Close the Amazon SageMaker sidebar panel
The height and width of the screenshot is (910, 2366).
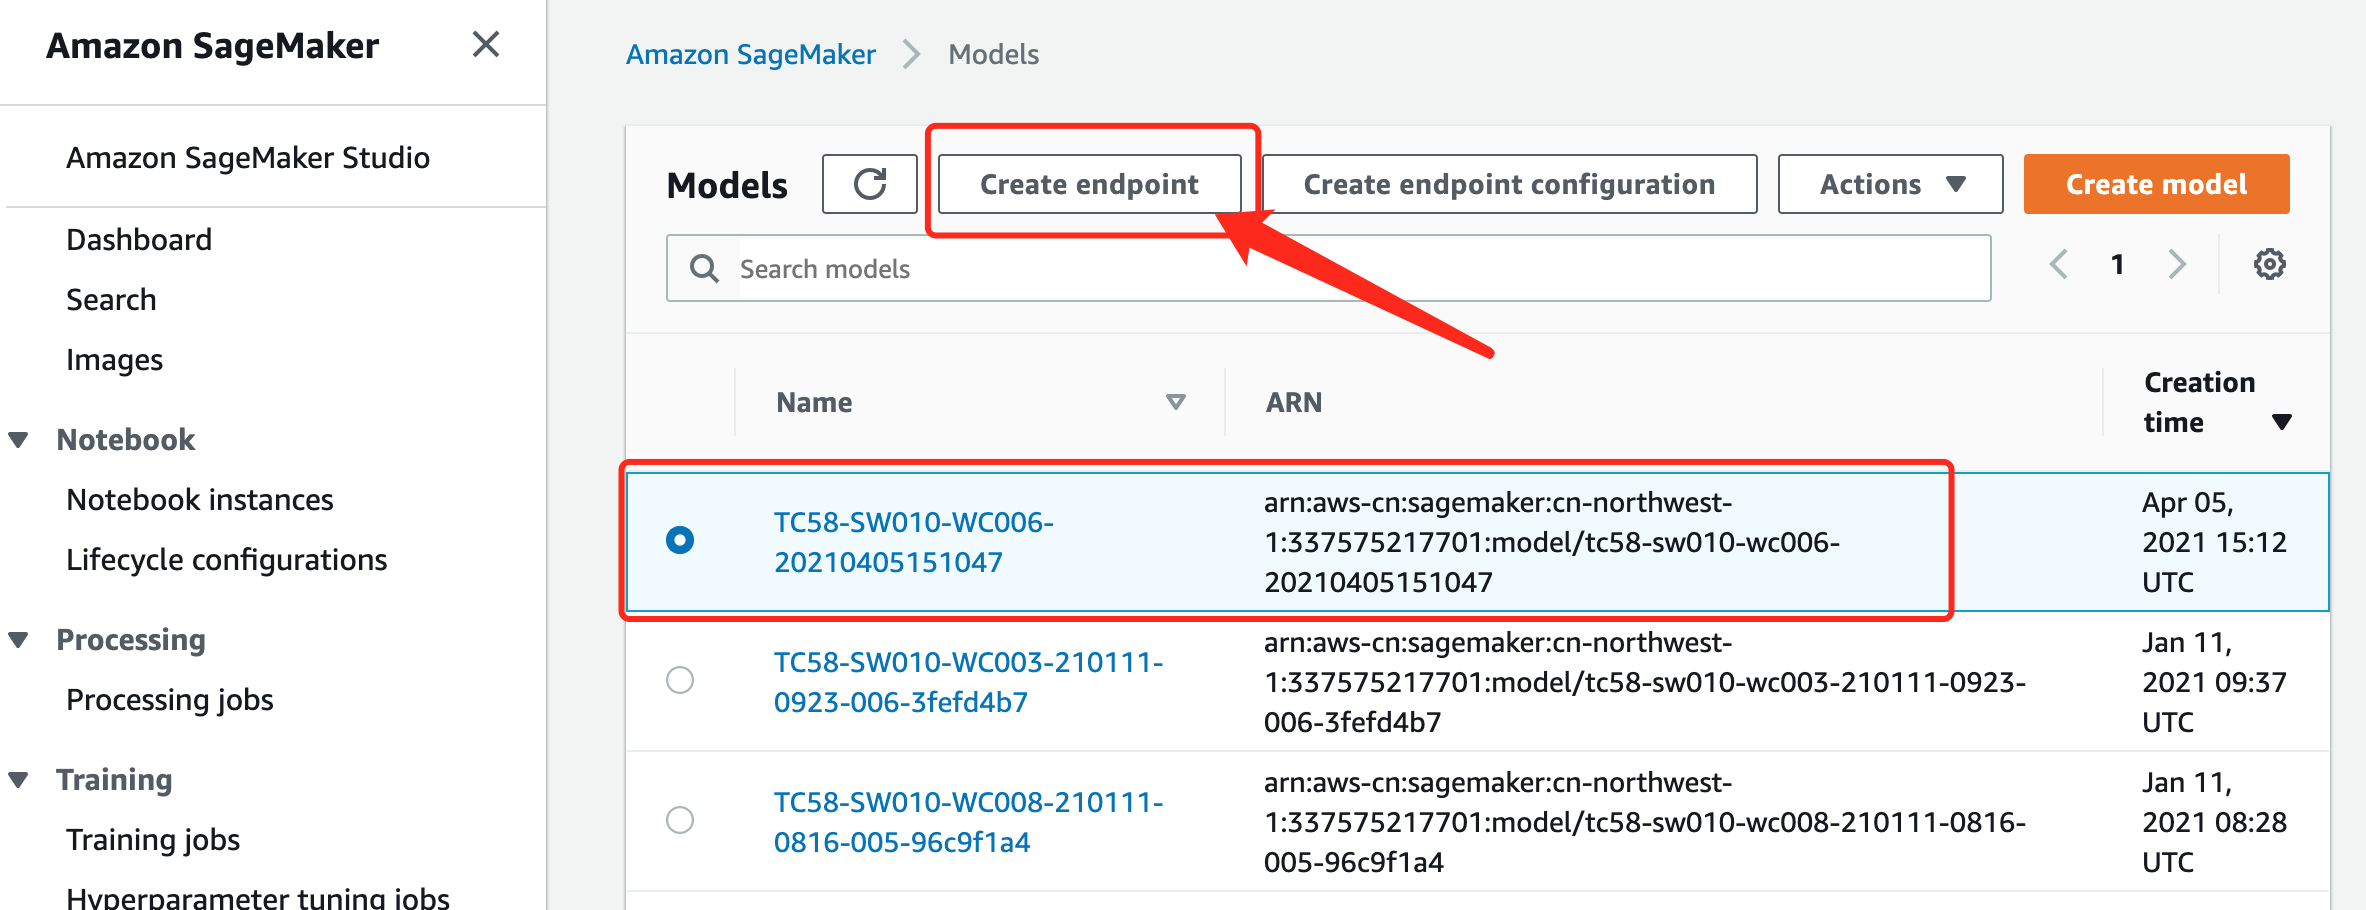pyautogui.click(x=486, y=44)
